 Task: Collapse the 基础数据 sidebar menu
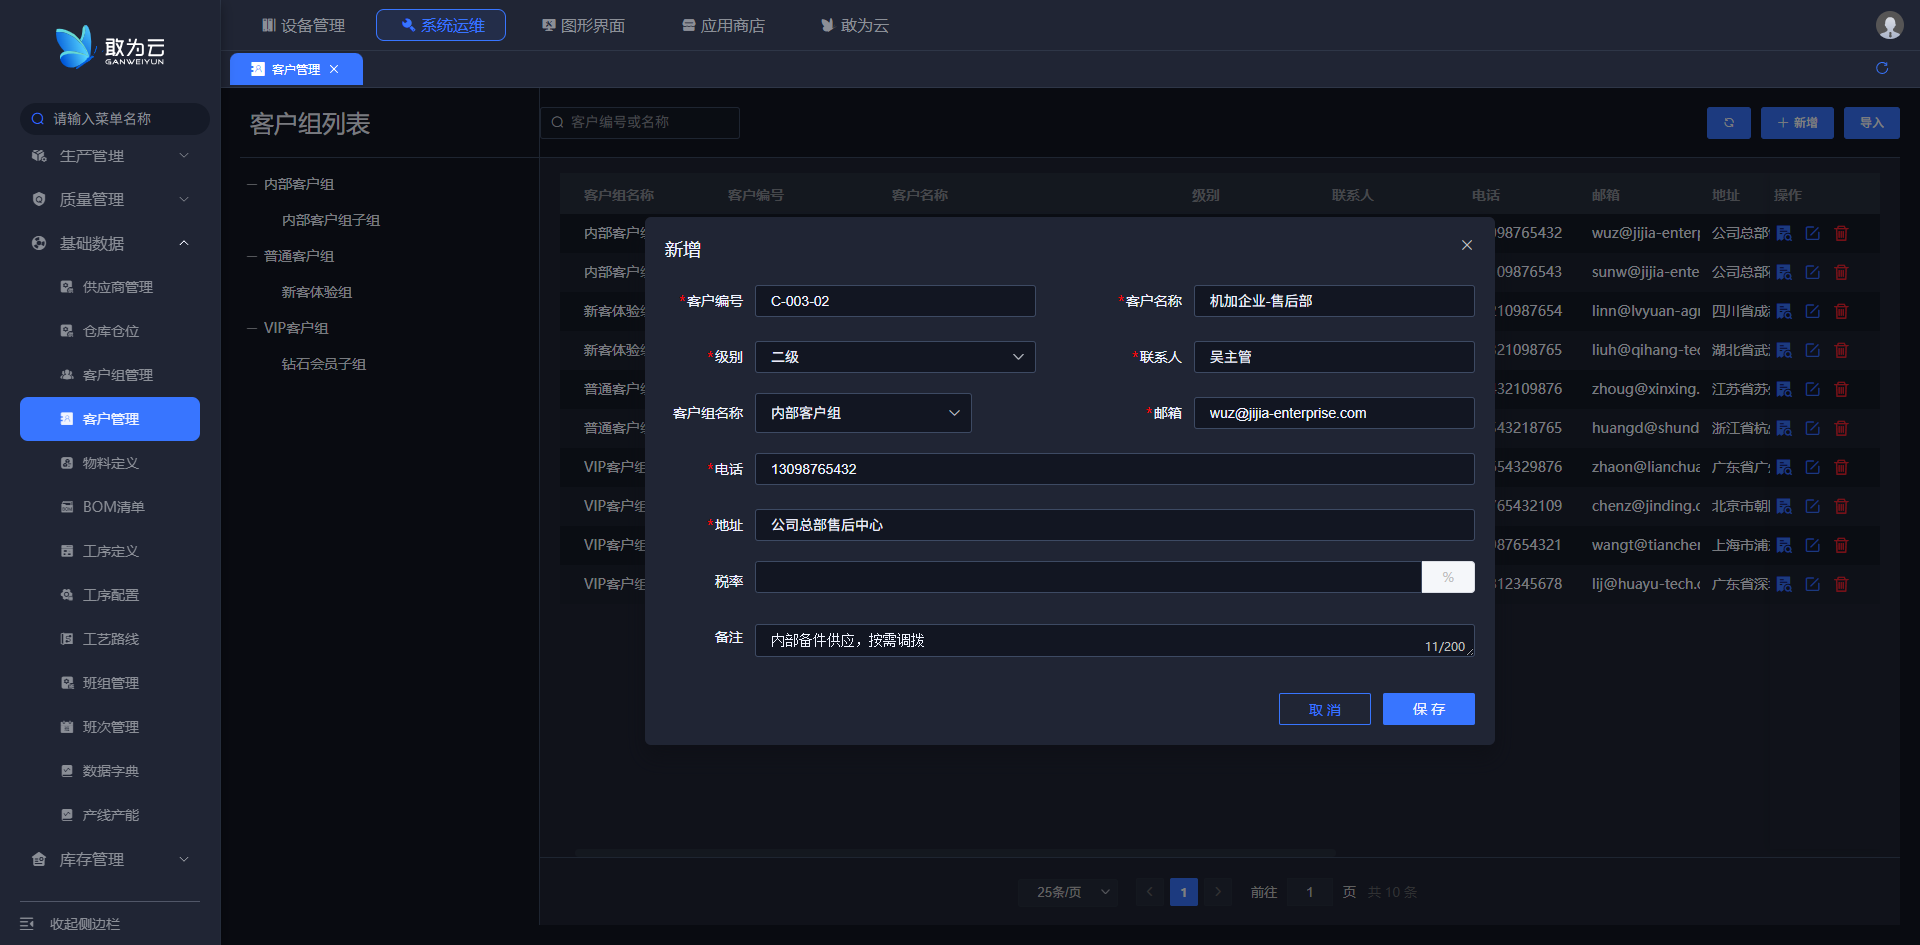[110, 243]
